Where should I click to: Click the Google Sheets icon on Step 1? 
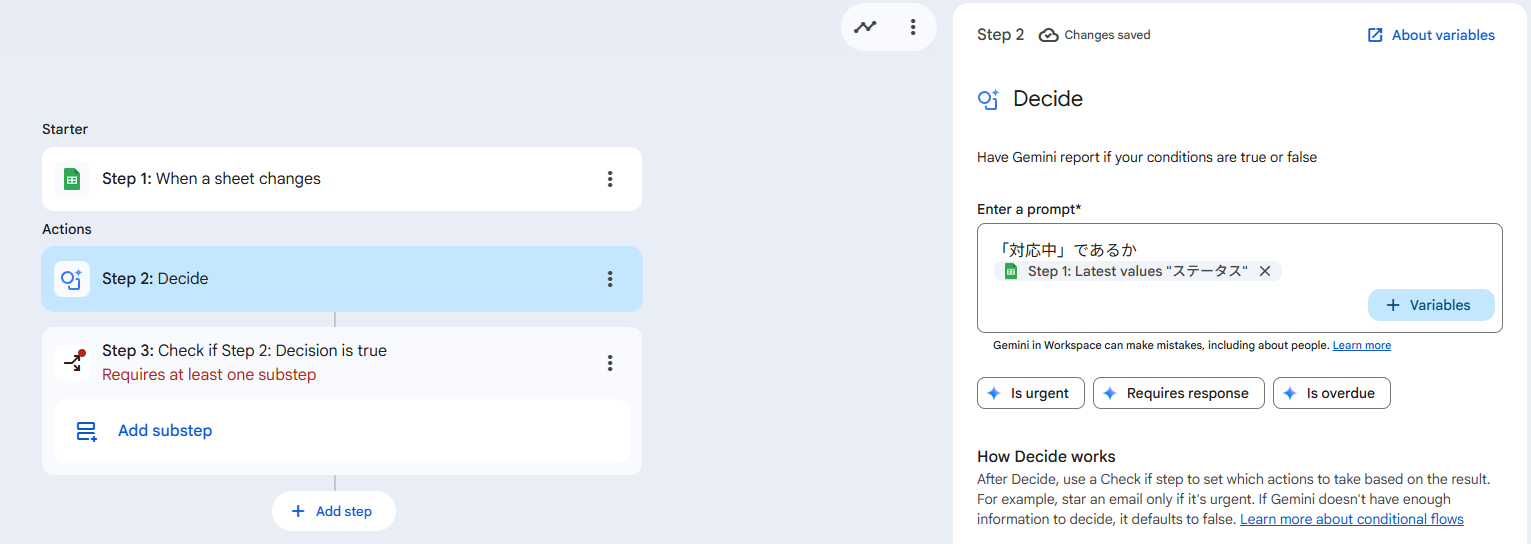tap(72, 179)
